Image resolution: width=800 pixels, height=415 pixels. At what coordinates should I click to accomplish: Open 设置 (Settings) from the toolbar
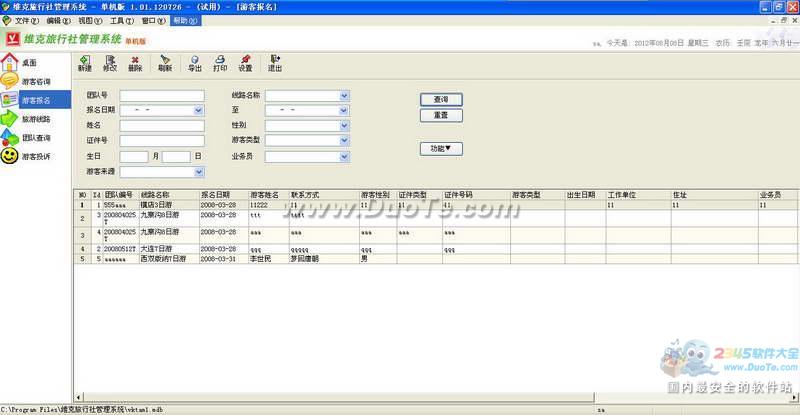[x=245, y=63]
